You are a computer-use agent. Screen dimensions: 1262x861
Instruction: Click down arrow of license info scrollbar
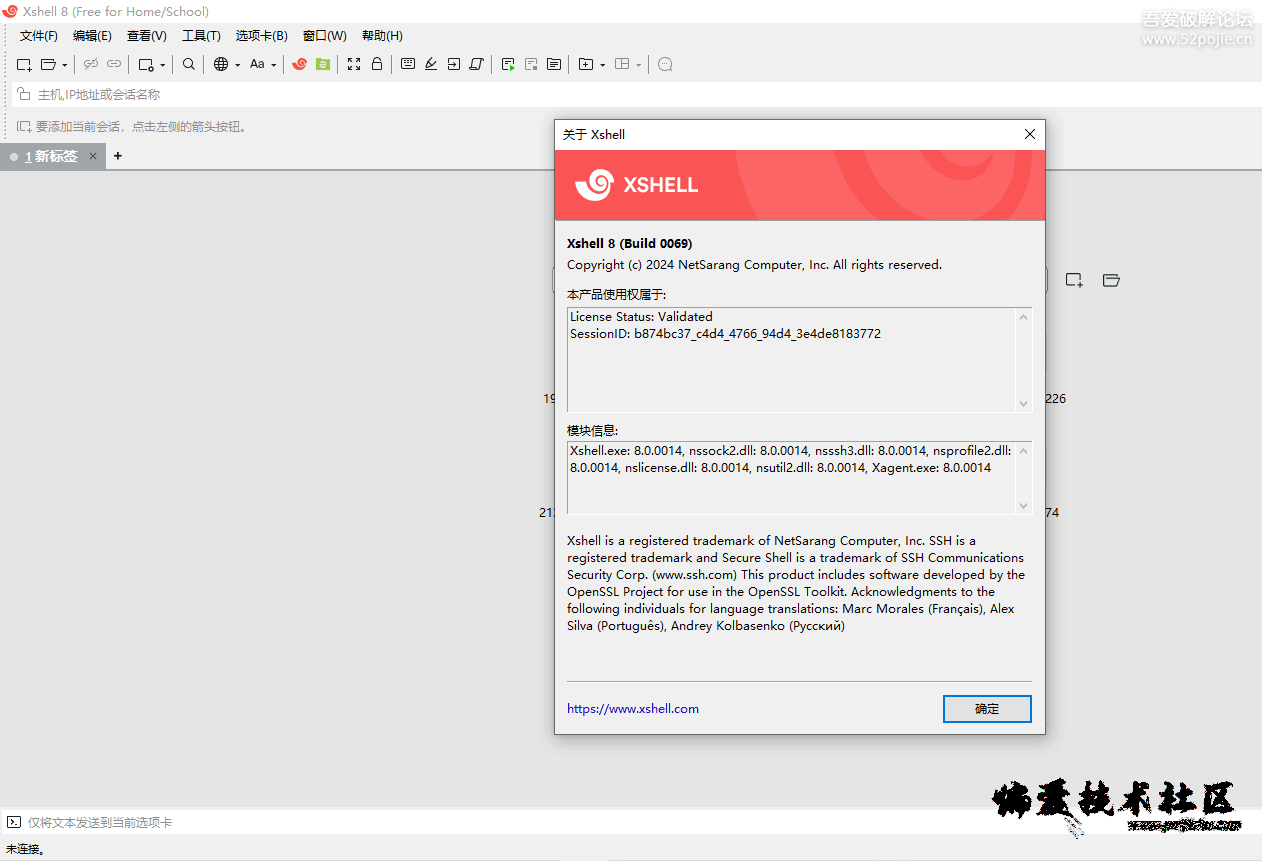click(x=1023, y=403)
